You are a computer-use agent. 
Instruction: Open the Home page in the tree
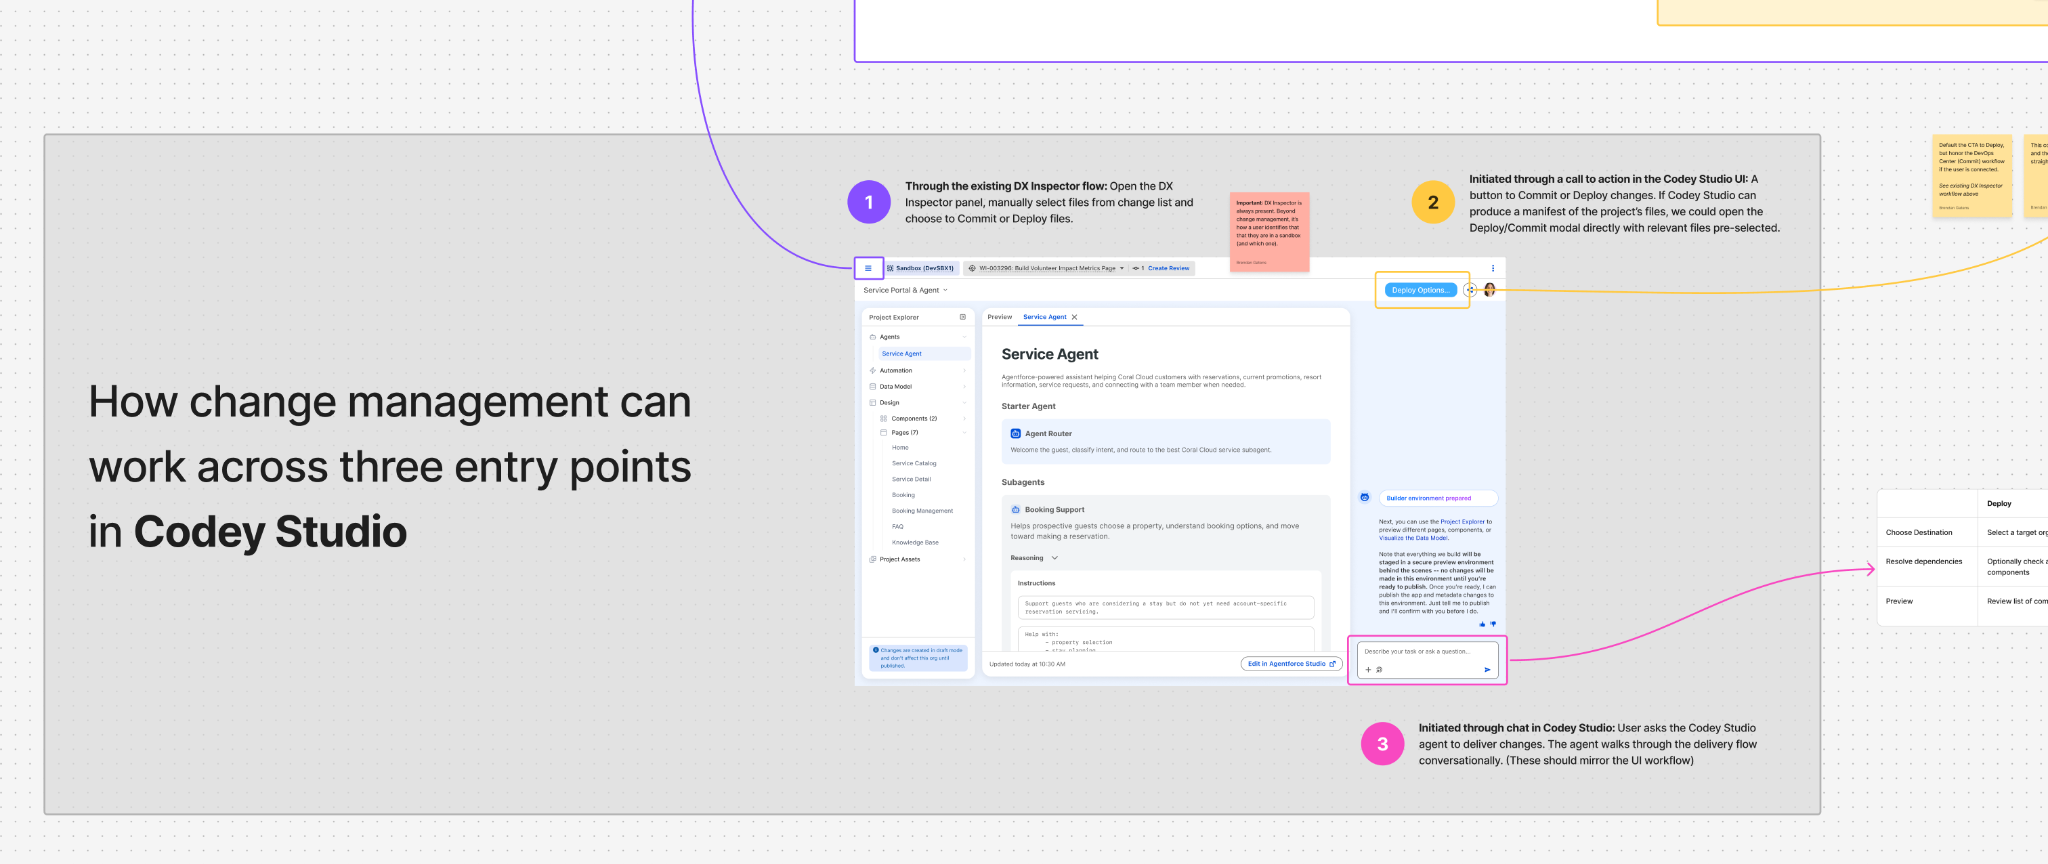[x=900, y=448]
